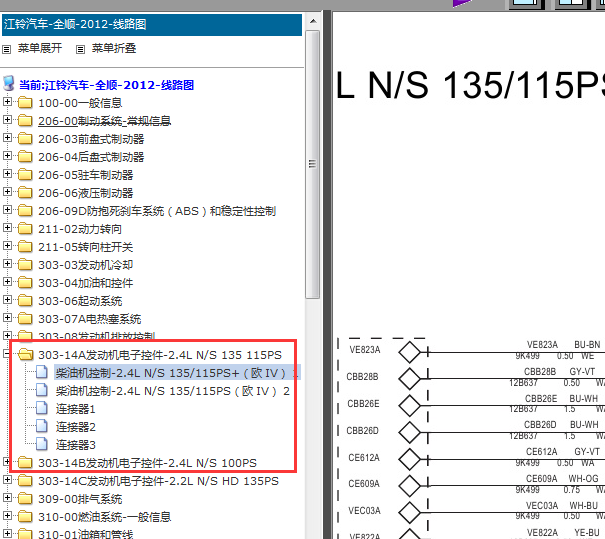
Task: Click the folder icon for 303-06起动系统
Action: tap(25, 300)
